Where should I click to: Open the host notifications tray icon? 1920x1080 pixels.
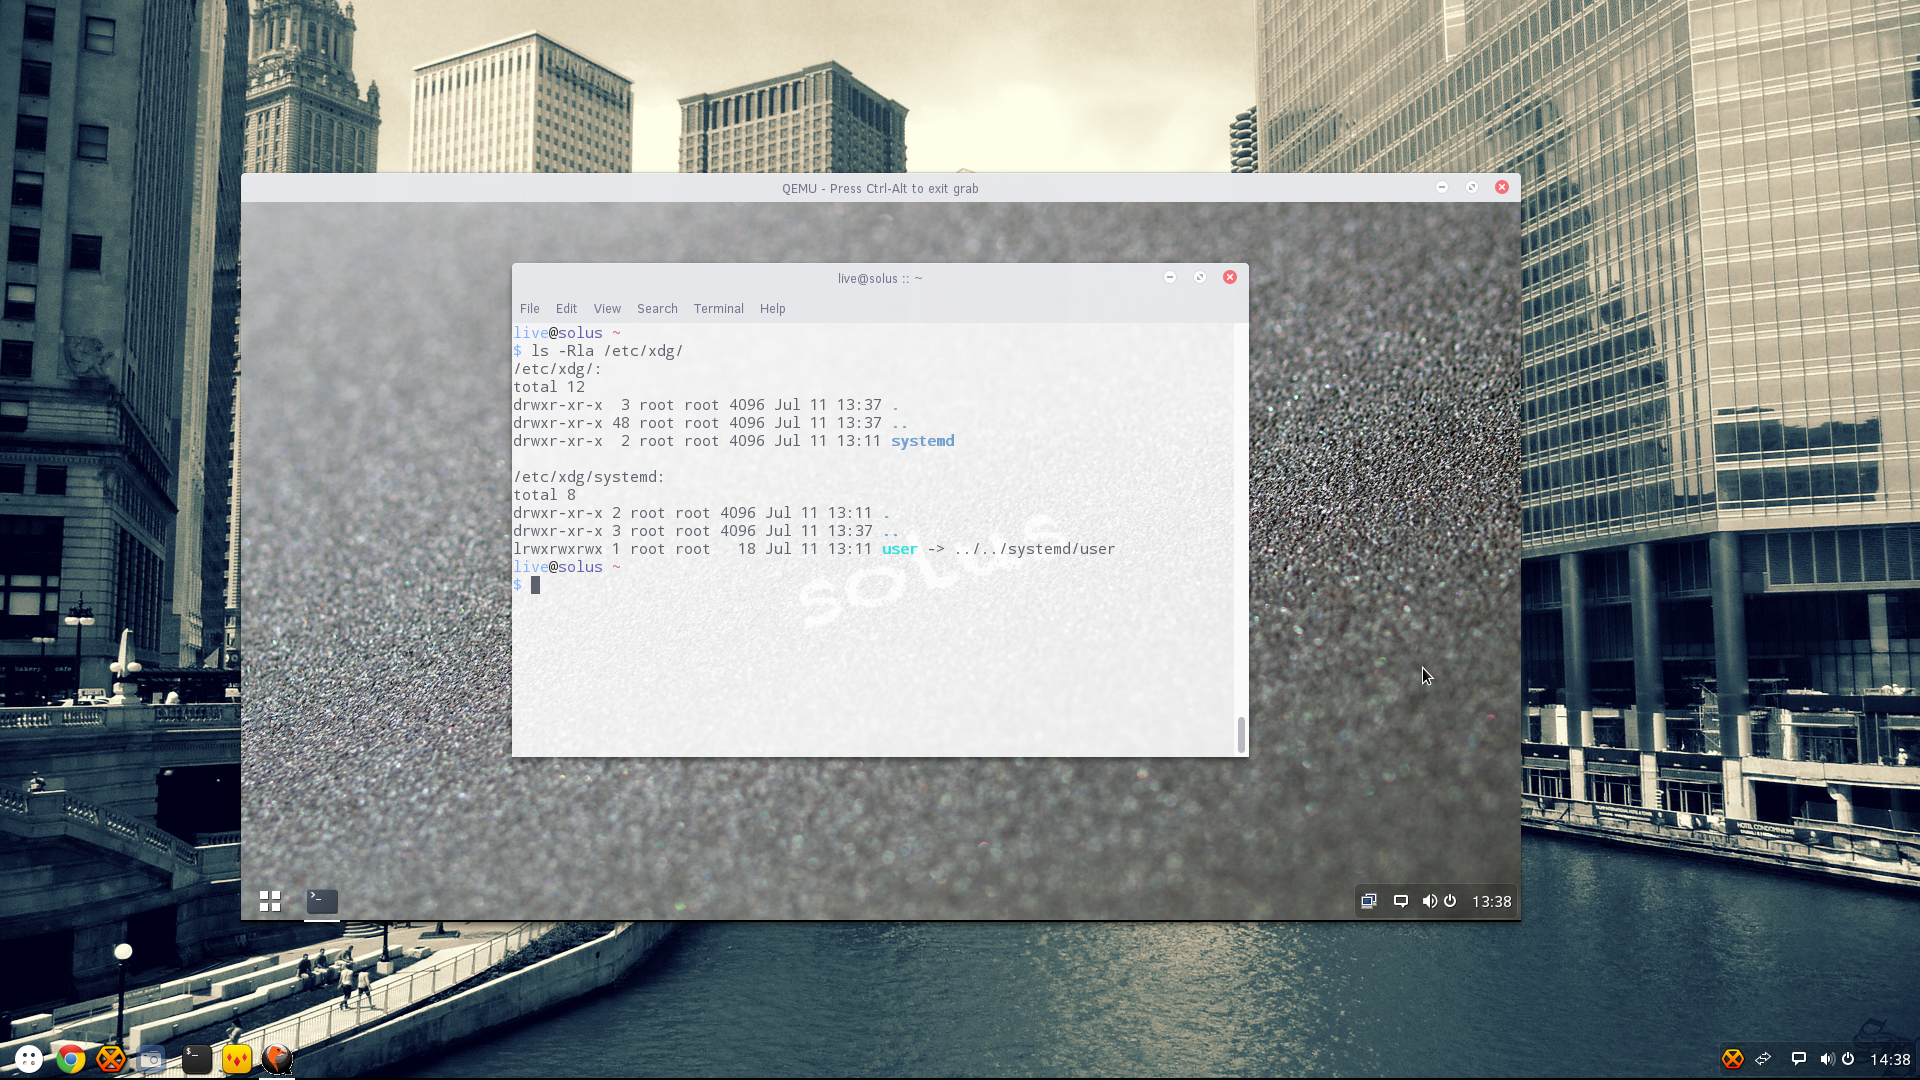pos(1798,1059)
